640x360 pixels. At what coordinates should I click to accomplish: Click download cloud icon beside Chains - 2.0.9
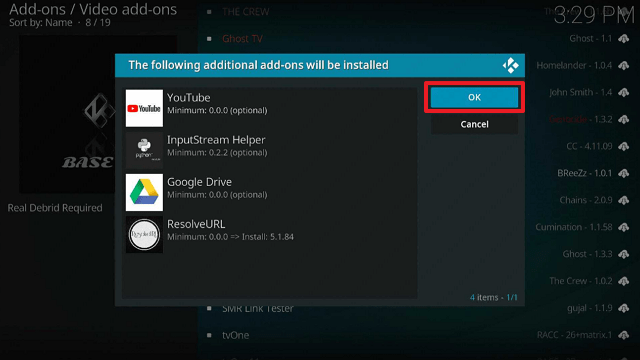point(623,200)
